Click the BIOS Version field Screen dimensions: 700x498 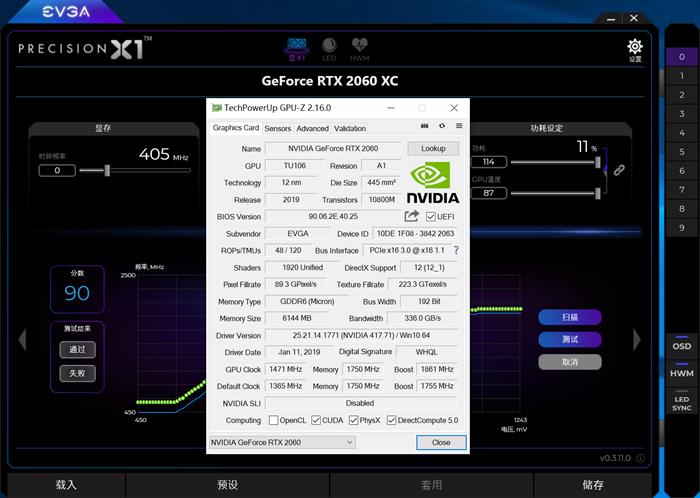pyautogui.click(x=333, y=216)
